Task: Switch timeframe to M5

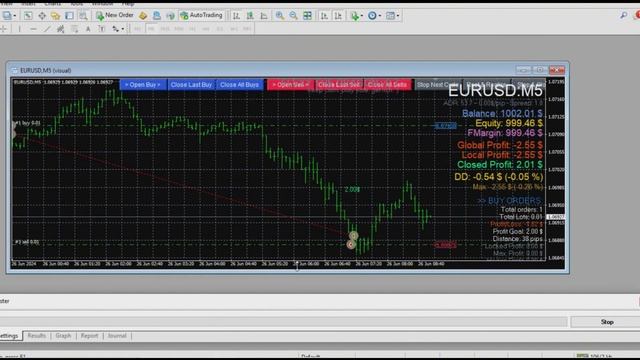Action: [151, 29]
